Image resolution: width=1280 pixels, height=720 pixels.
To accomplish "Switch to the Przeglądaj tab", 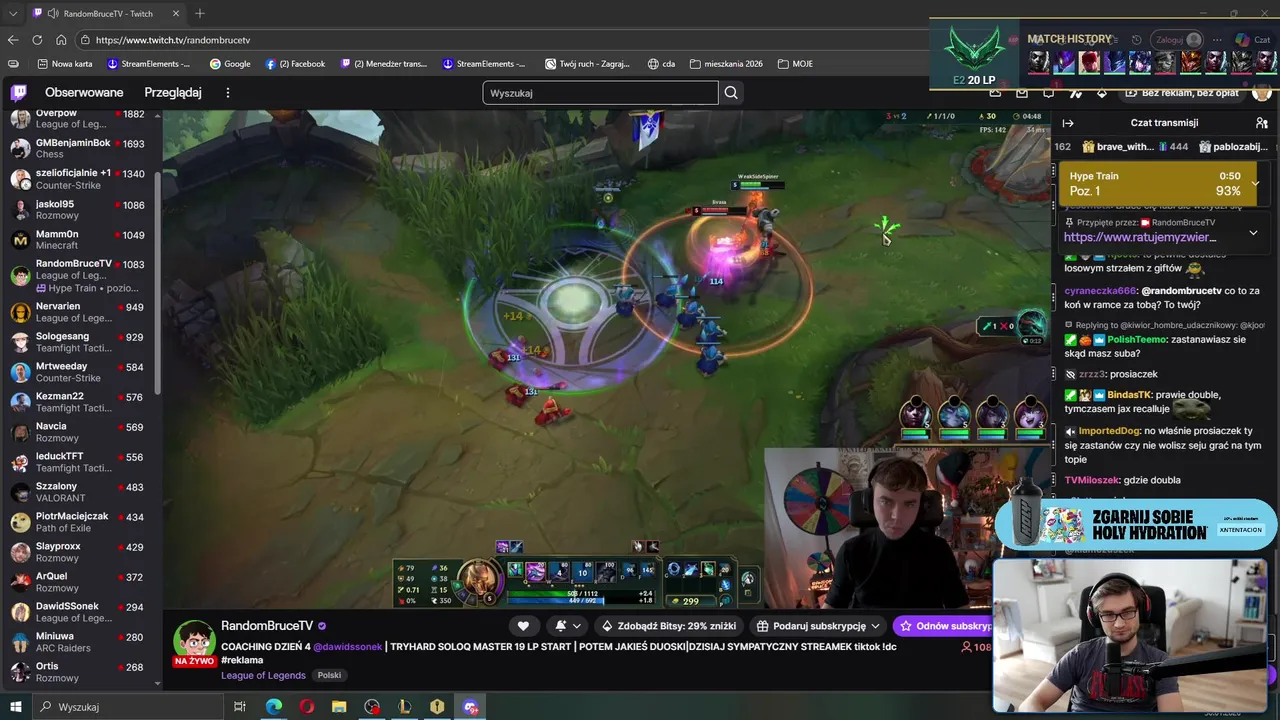I will click(x=173, y=93).
